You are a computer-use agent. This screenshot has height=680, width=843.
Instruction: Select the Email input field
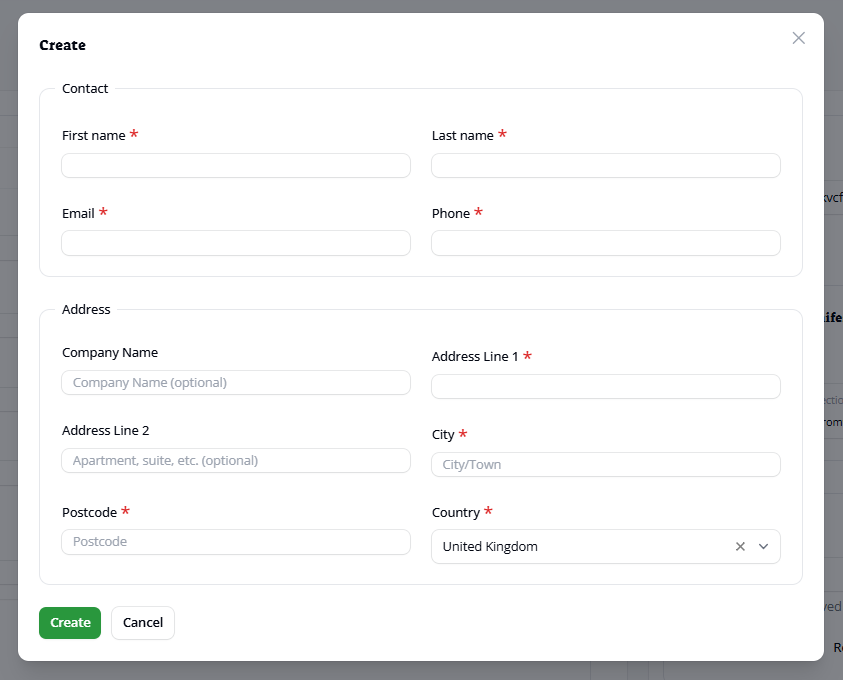[236, 243]
